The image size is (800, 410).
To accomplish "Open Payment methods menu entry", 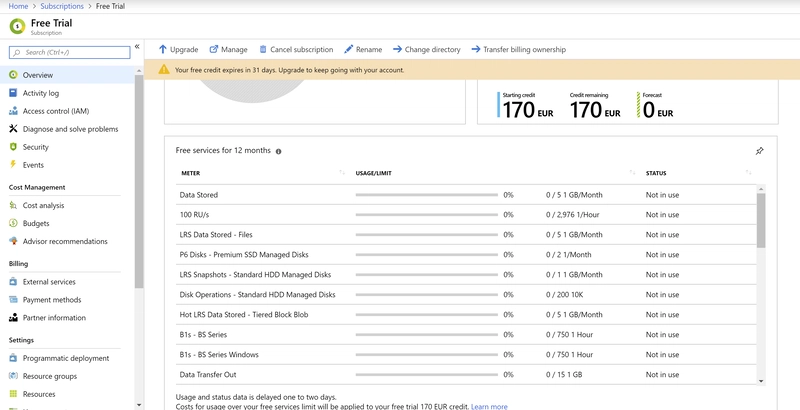I will [x=52, y=299].
